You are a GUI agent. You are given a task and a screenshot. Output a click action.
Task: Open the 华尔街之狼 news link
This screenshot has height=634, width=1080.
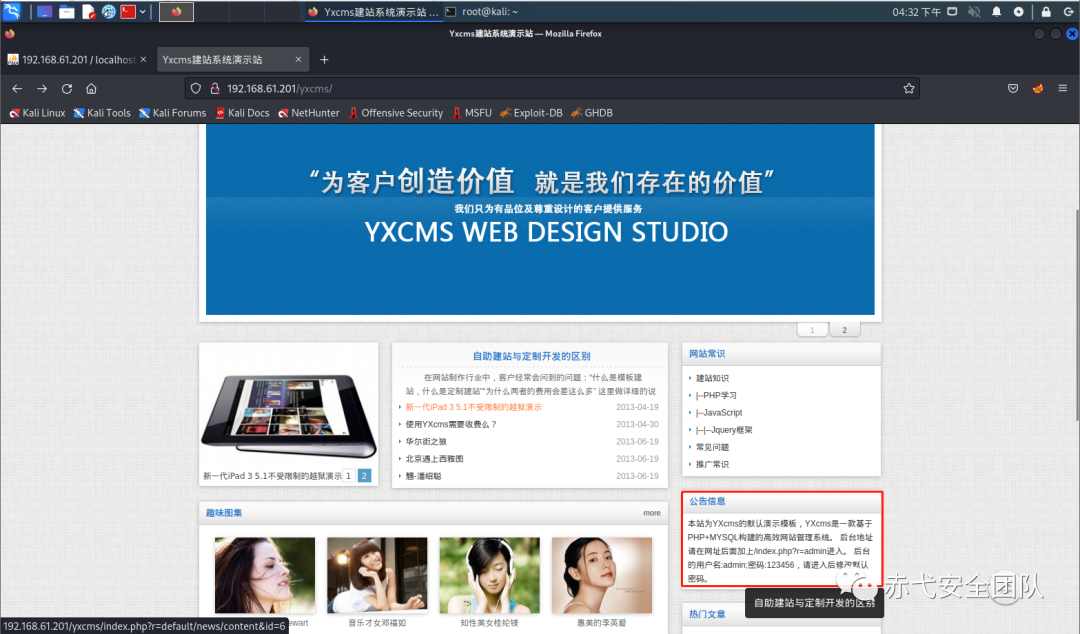(426, 442)
